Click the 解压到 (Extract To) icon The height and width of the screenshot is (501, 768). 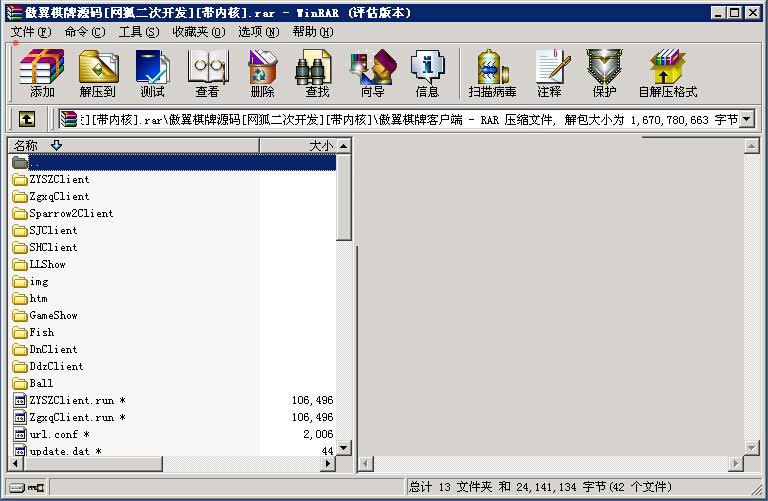pos(98,73)
